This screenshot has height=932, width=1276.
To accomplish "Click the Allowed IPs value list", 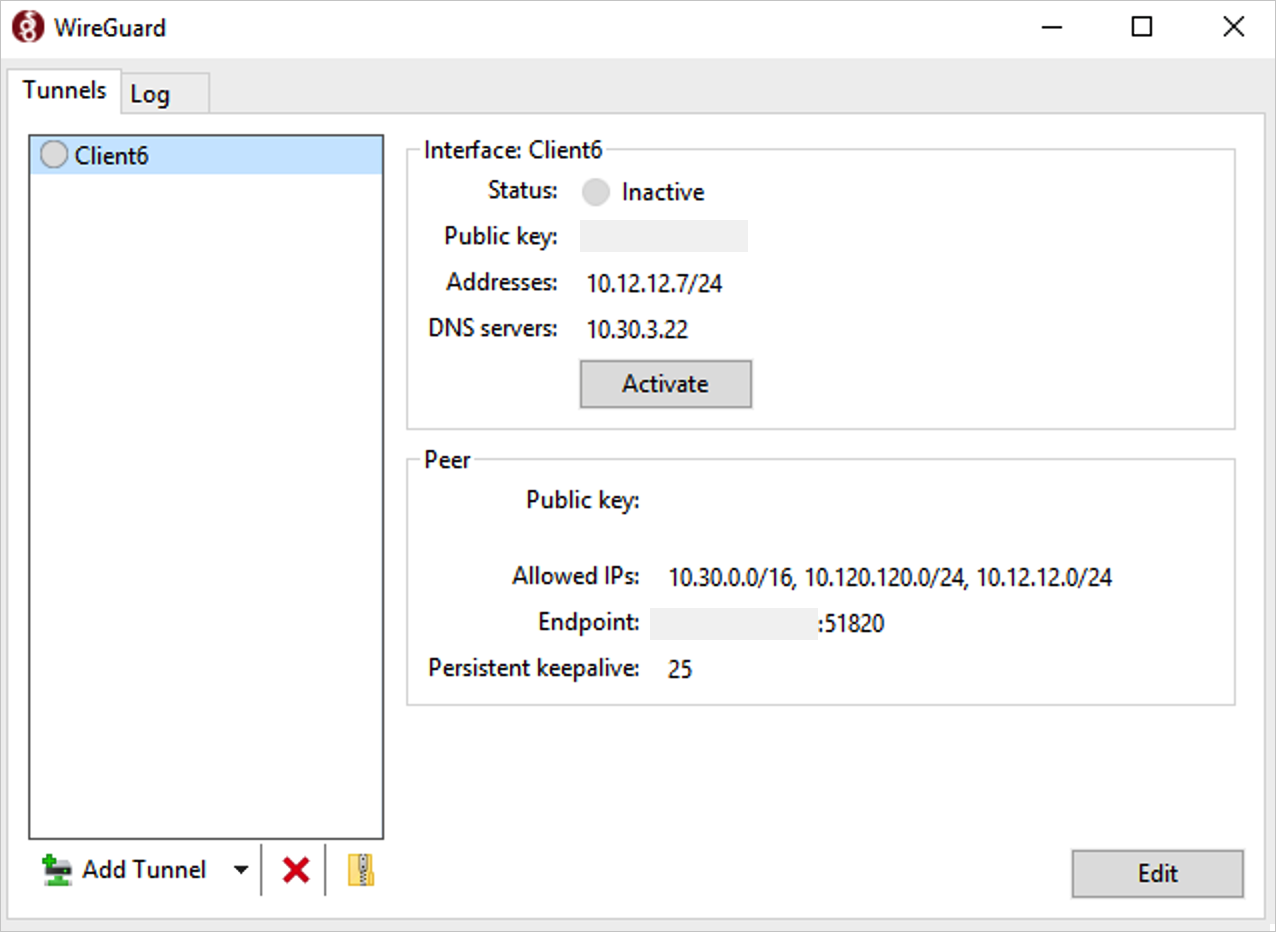I will tap(890, 577).
